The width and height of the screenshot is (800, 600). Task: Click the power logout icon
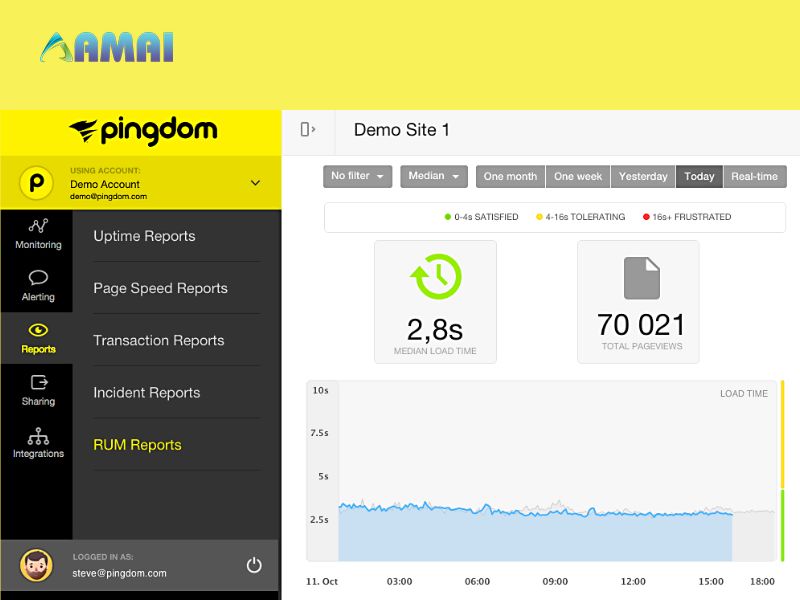[x=254, y=565]
